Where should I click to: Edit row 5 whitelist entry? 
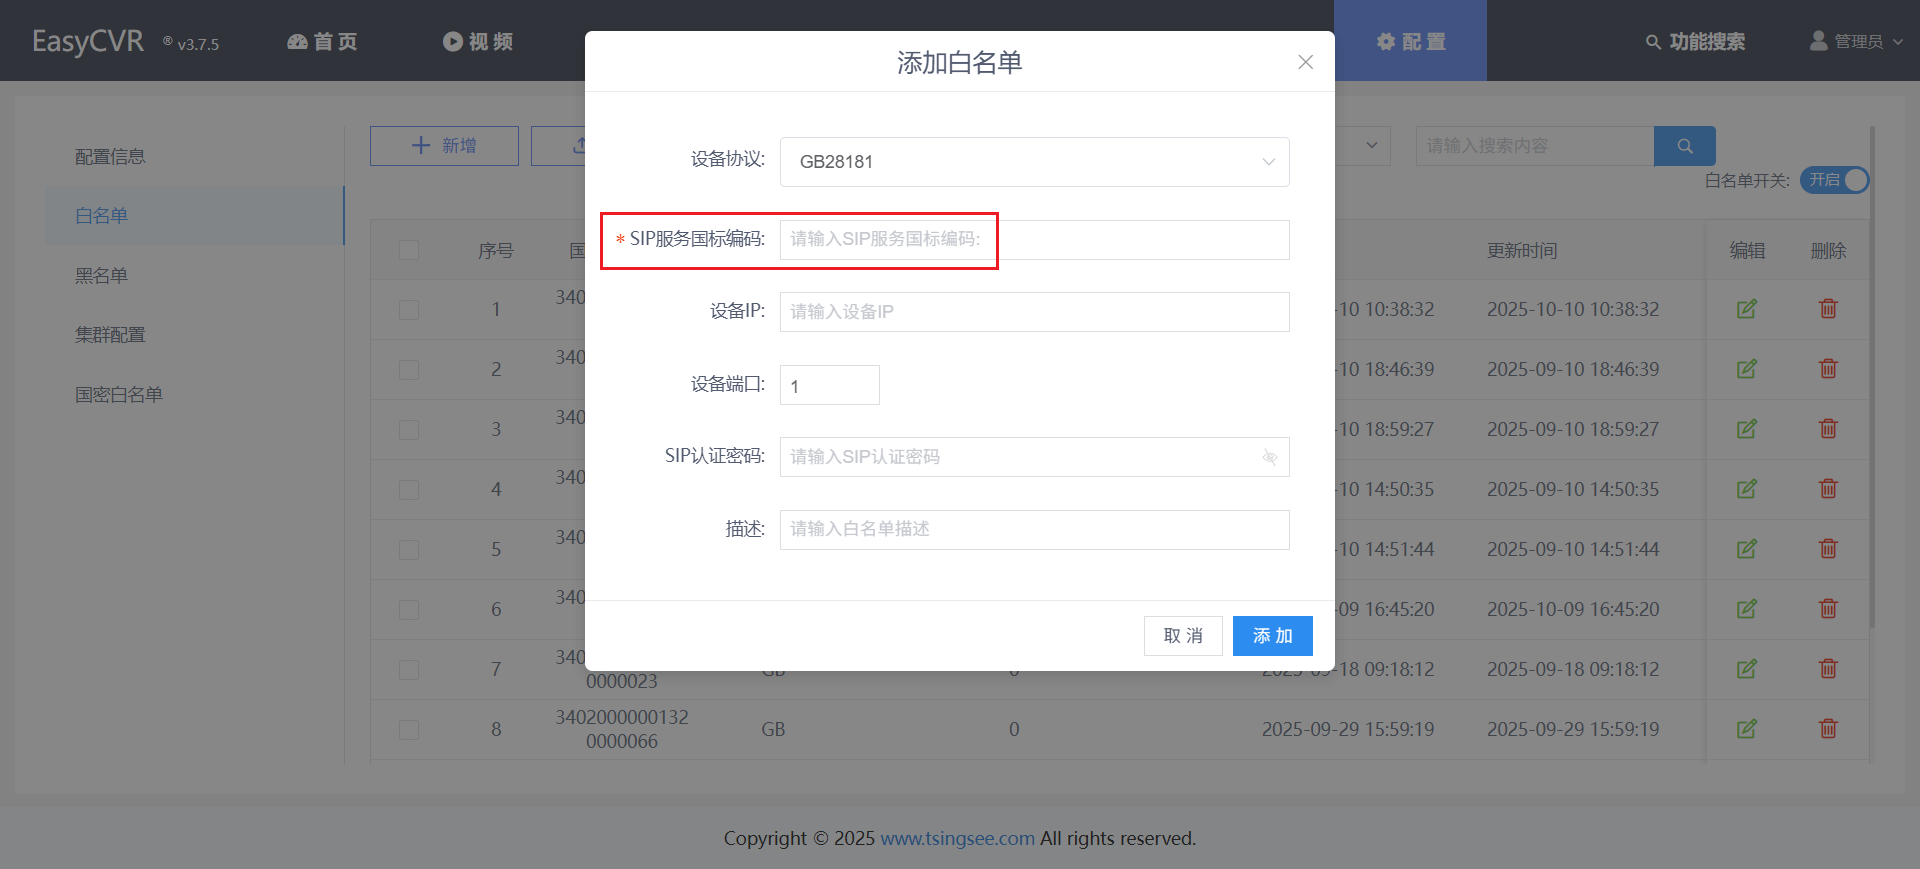click(x=1747, y=549)
